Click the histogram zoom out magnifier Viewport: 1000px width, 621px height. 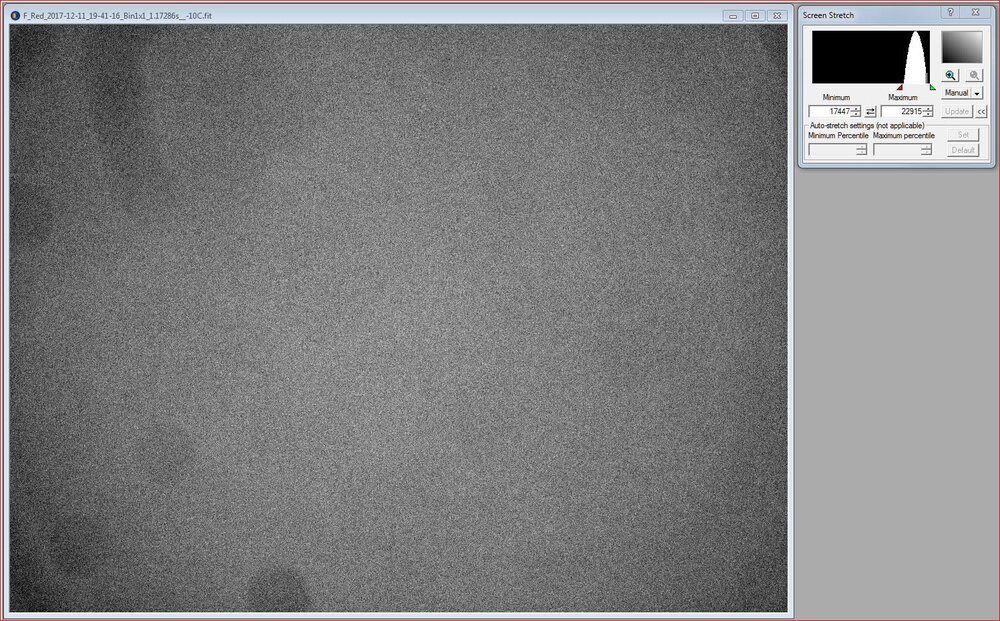point(973,75)
